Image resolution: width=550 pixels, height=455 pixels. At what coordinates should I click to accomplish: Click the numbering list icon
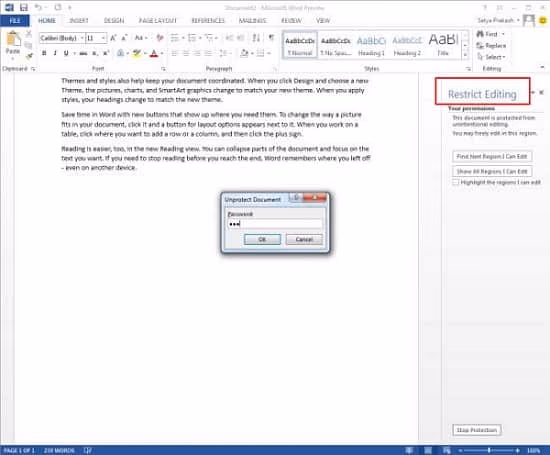point(192,38)
